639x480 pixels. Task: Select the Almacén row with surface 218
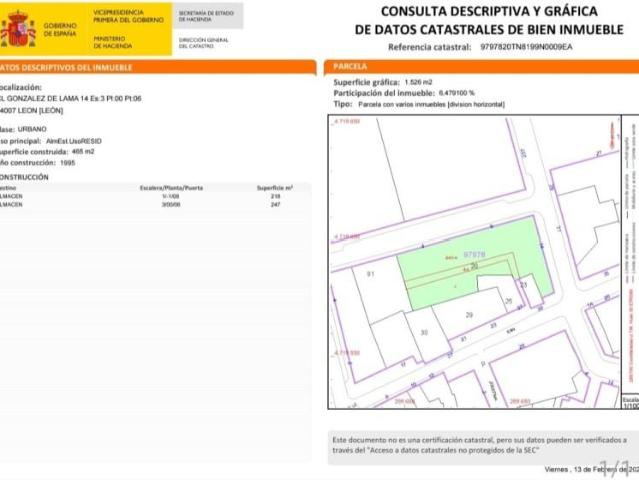pyautogui.click(x=150, y=196)
